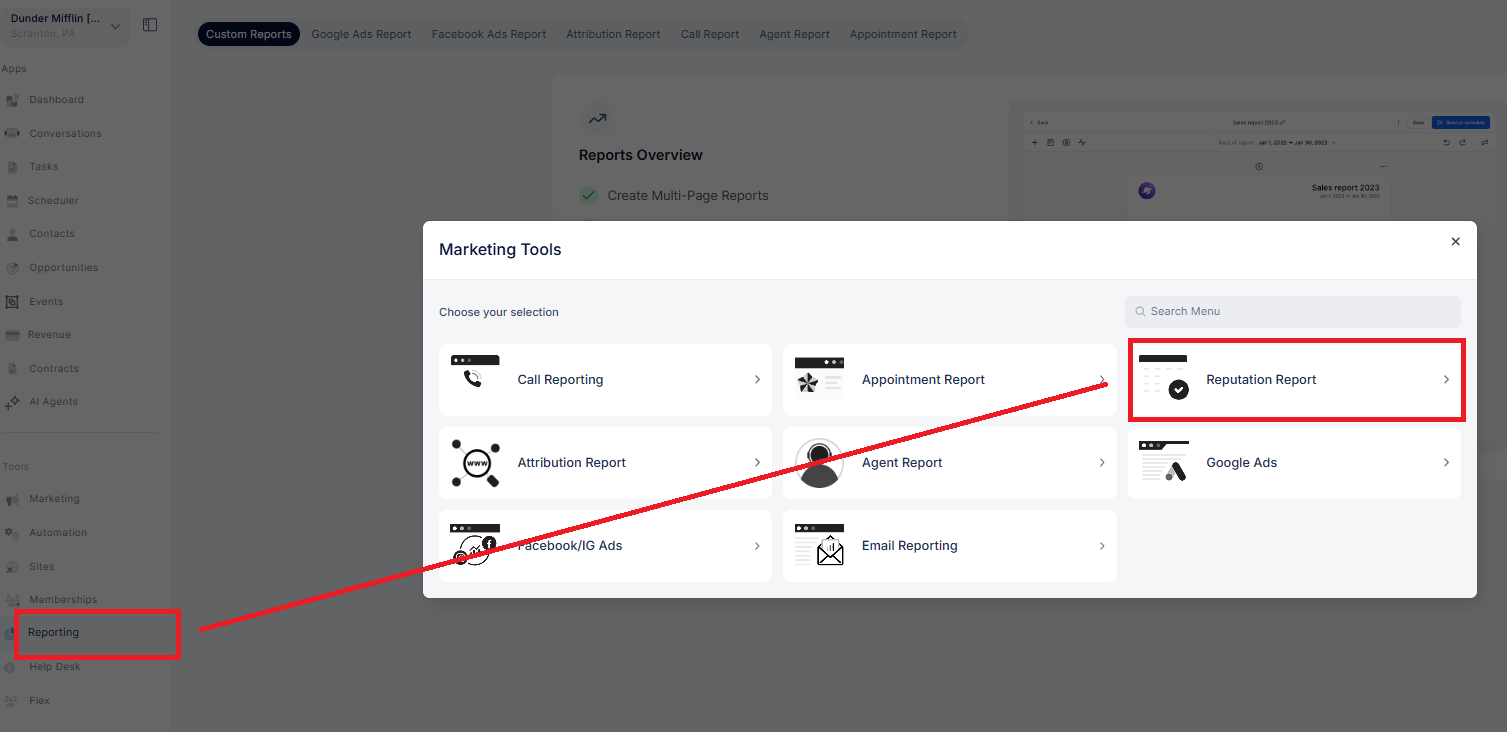Switch to the Google Ads Report tab
The image size is (1507, 732).
coord(361,34)
